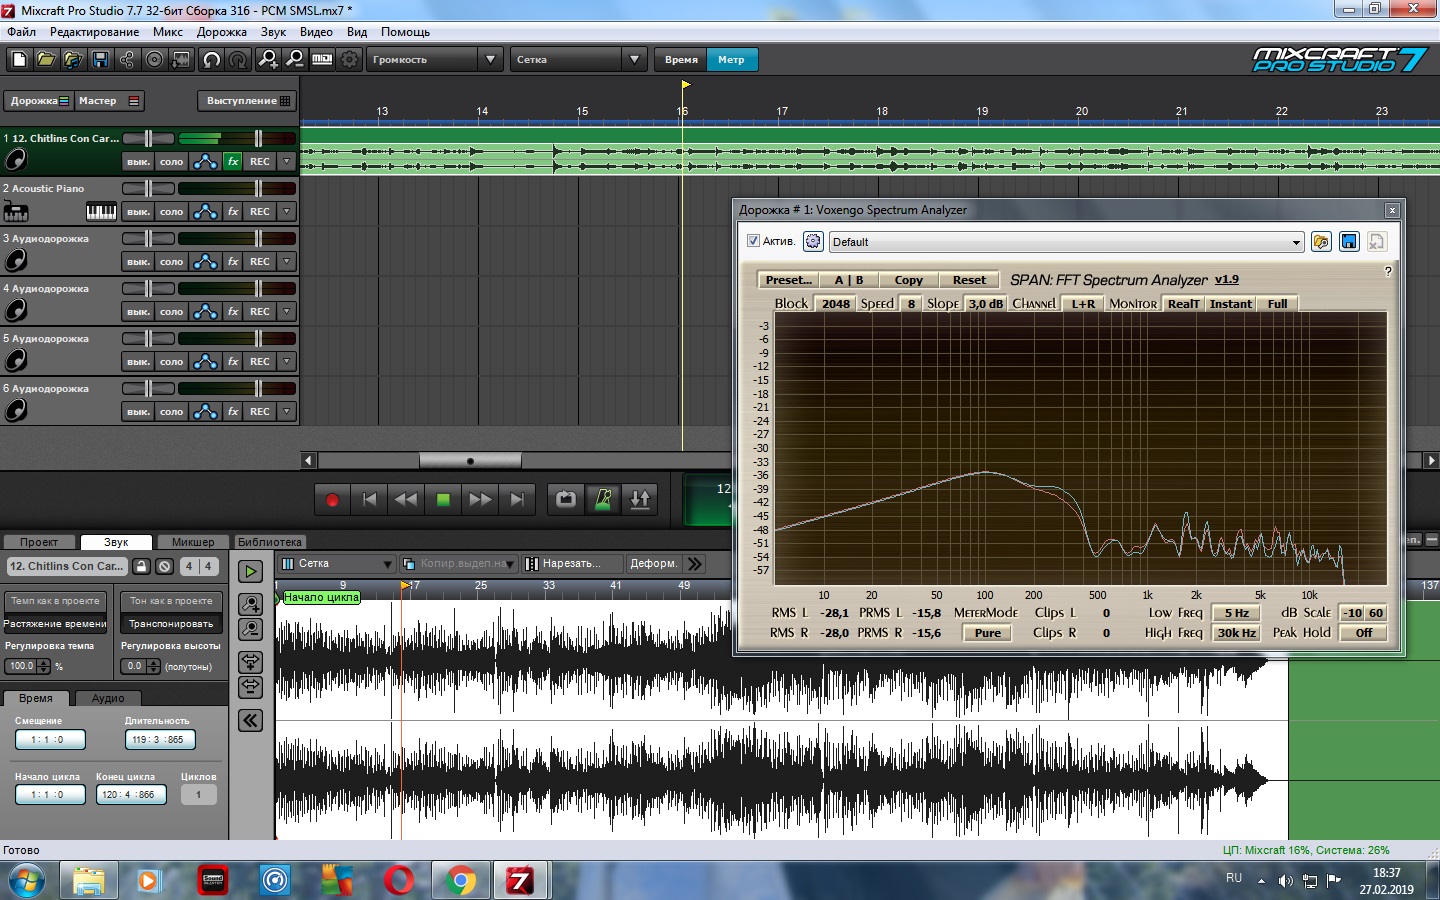Open the Сетка dropdown in the sound editor

[x=337, y=564]
